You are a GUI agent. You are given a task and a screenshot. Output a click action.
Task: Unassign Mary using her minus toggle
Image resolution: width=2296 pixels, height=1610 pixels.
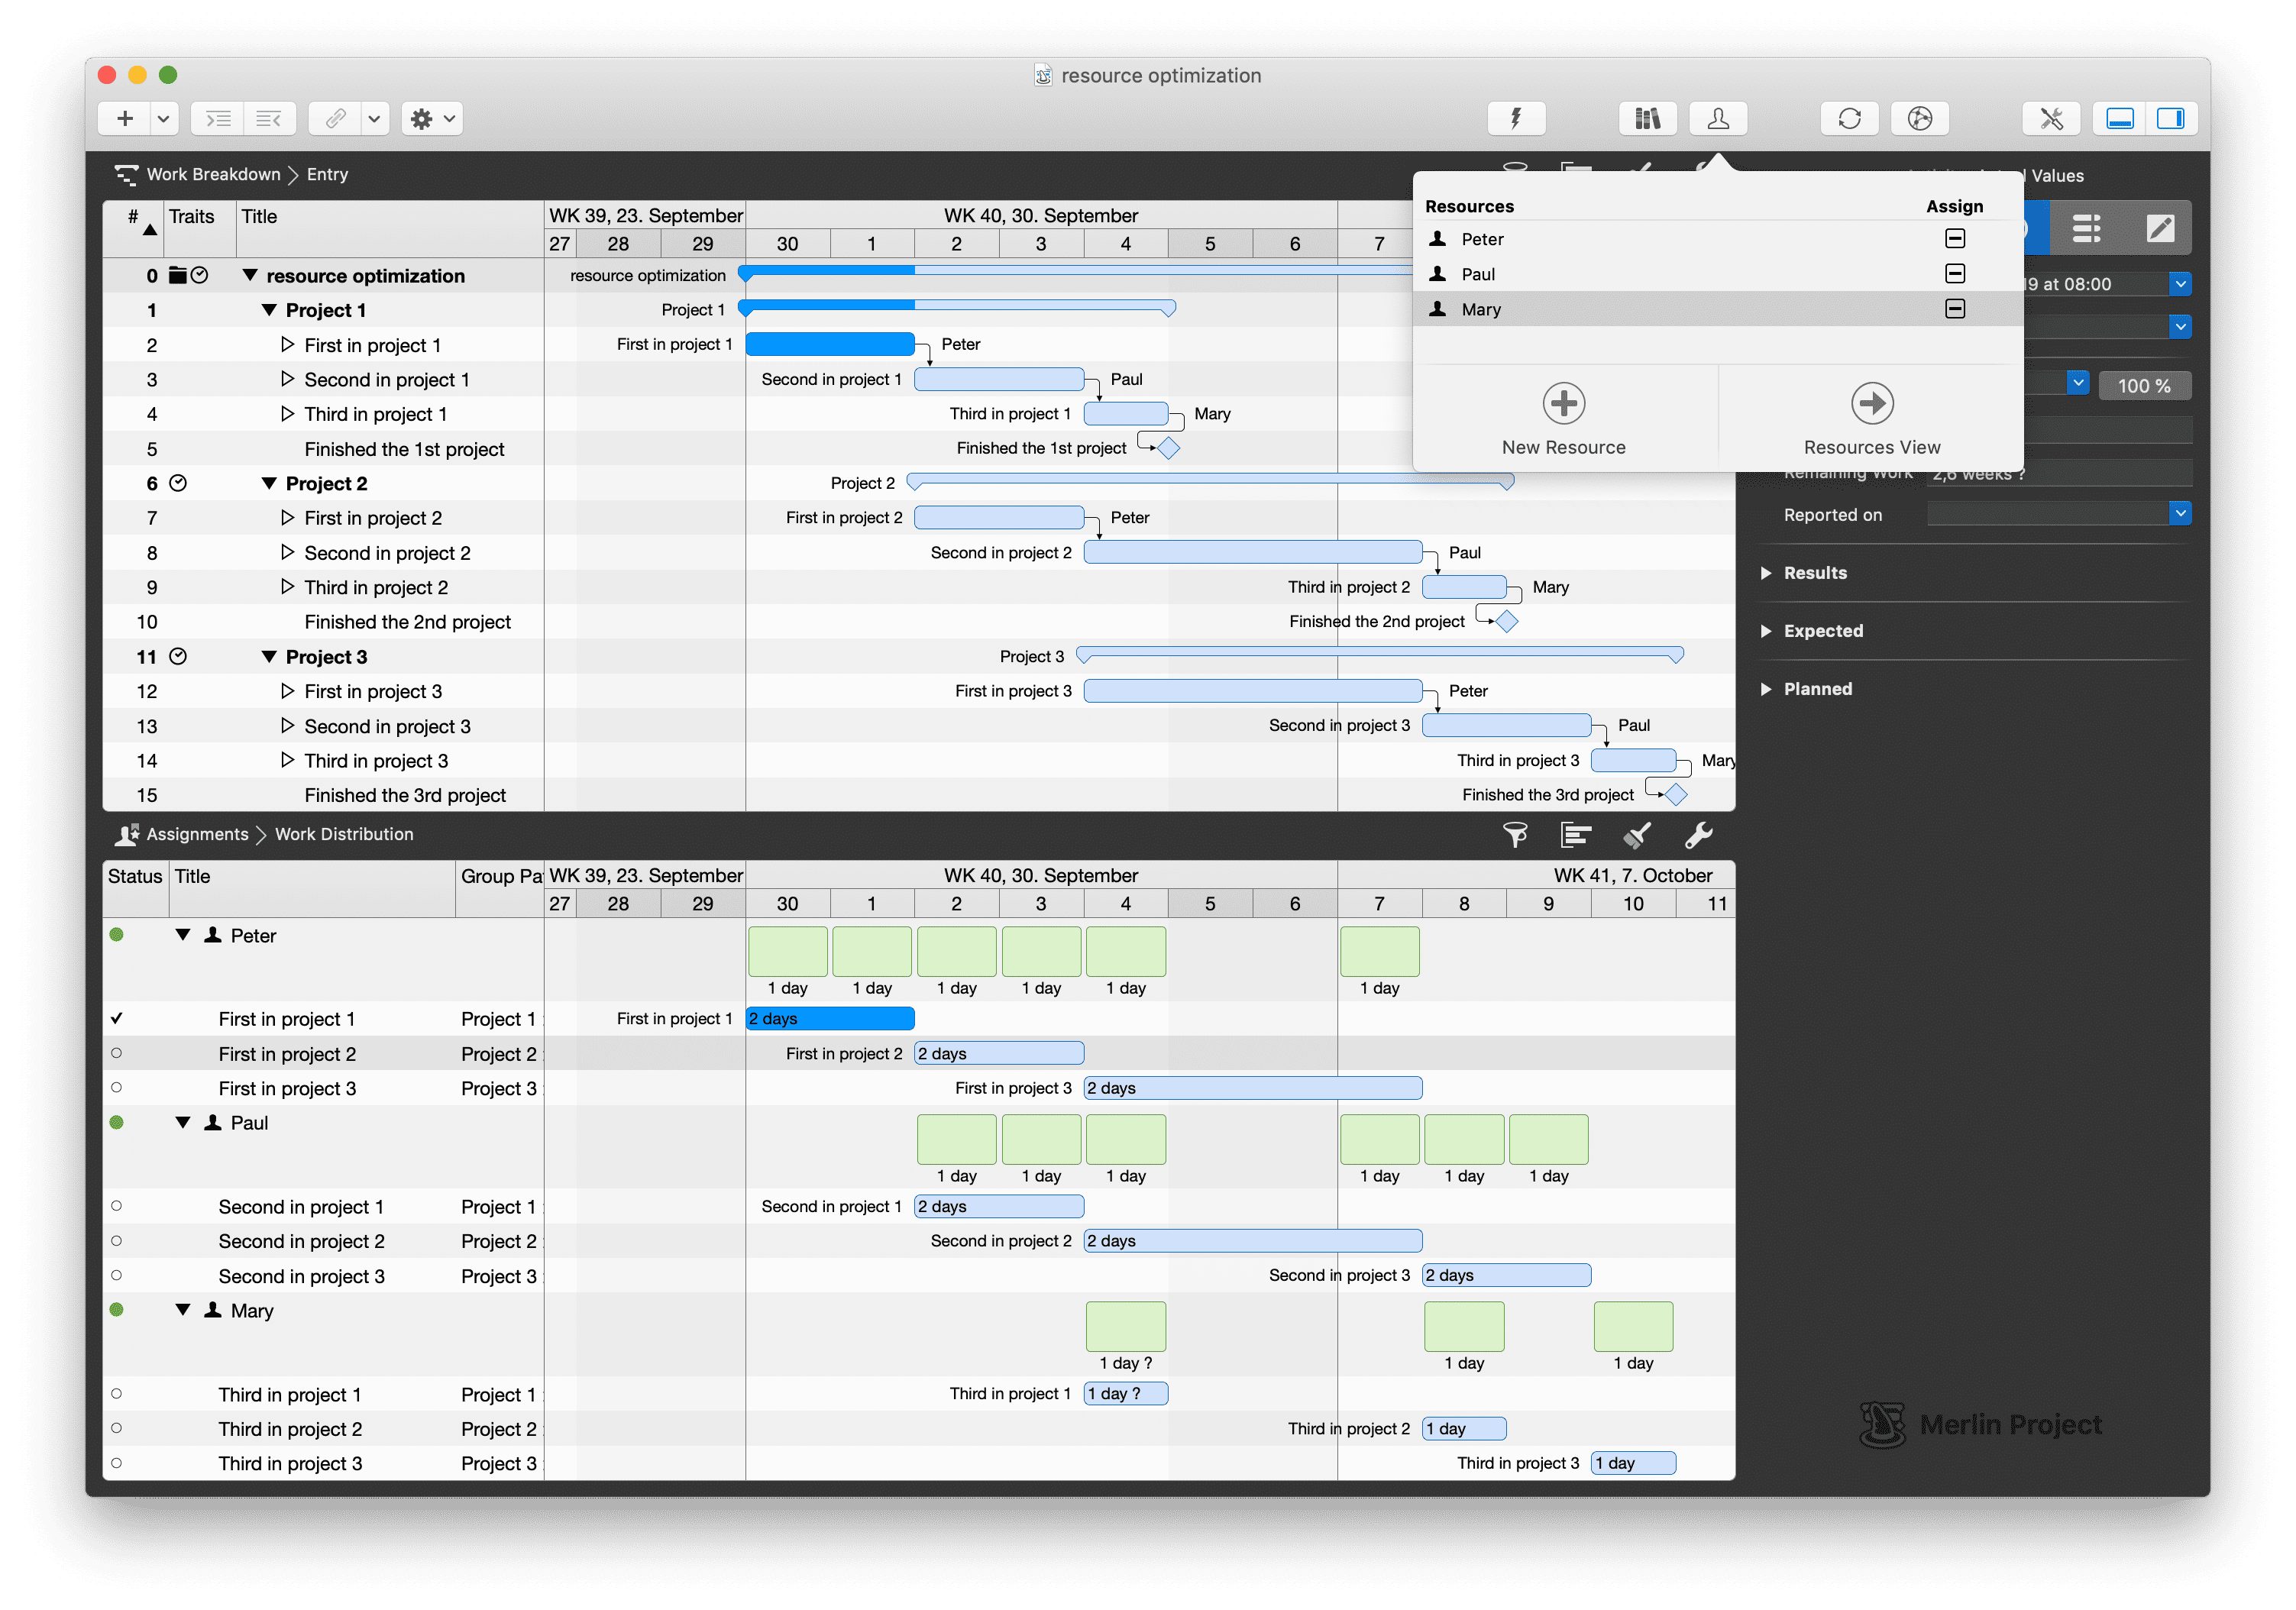click(x=1955, y=309)
